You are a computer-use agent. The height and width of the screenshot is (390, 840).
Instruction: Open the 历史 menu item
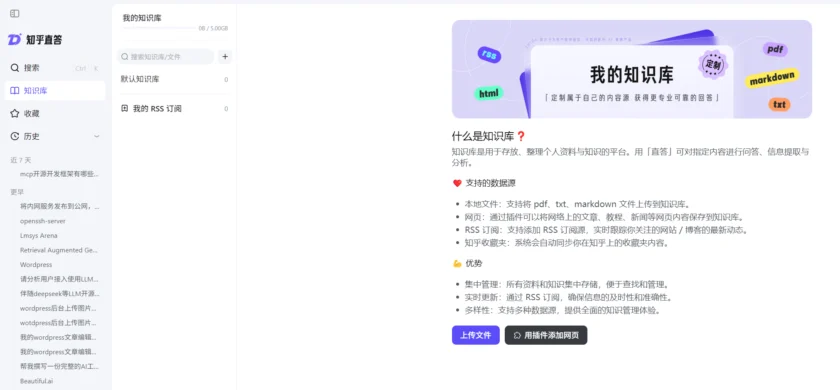(55, 136)
